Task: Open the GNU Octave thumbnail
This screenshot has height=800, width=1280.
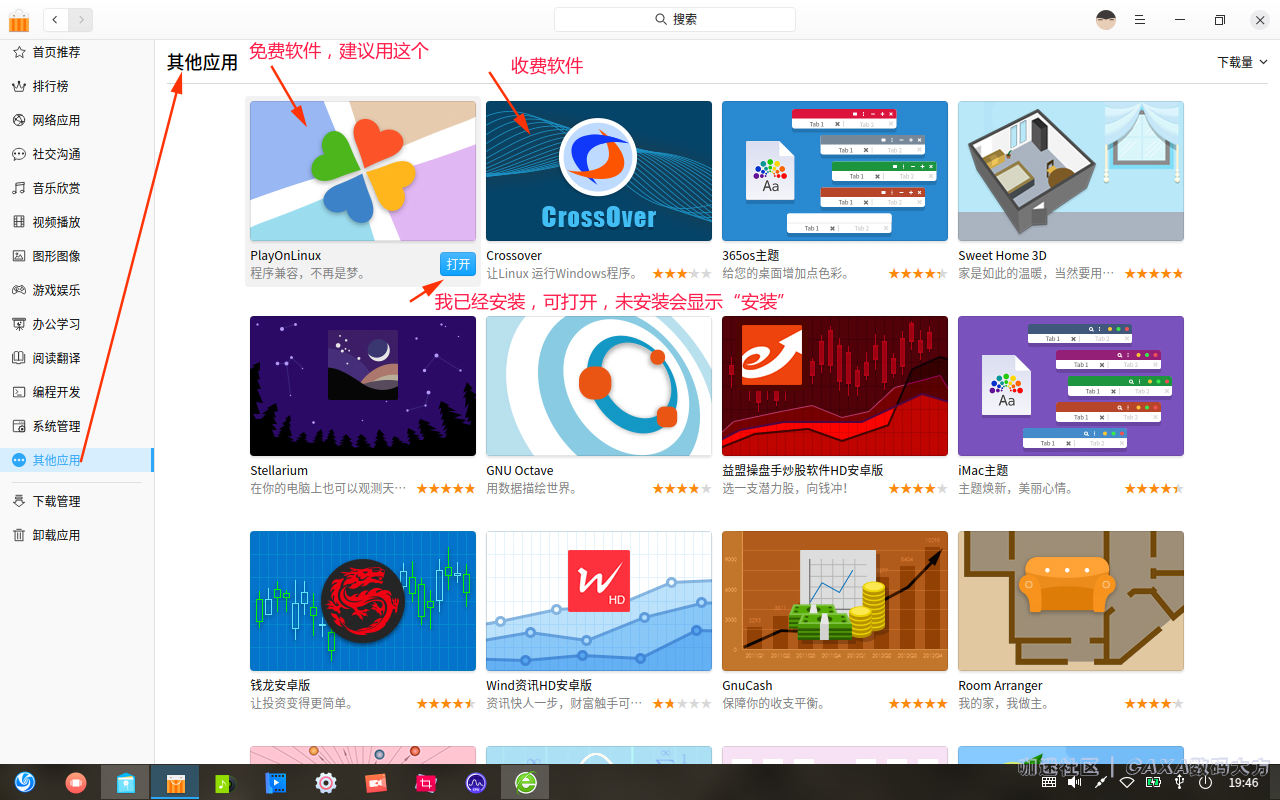Action: pos(599,386)
